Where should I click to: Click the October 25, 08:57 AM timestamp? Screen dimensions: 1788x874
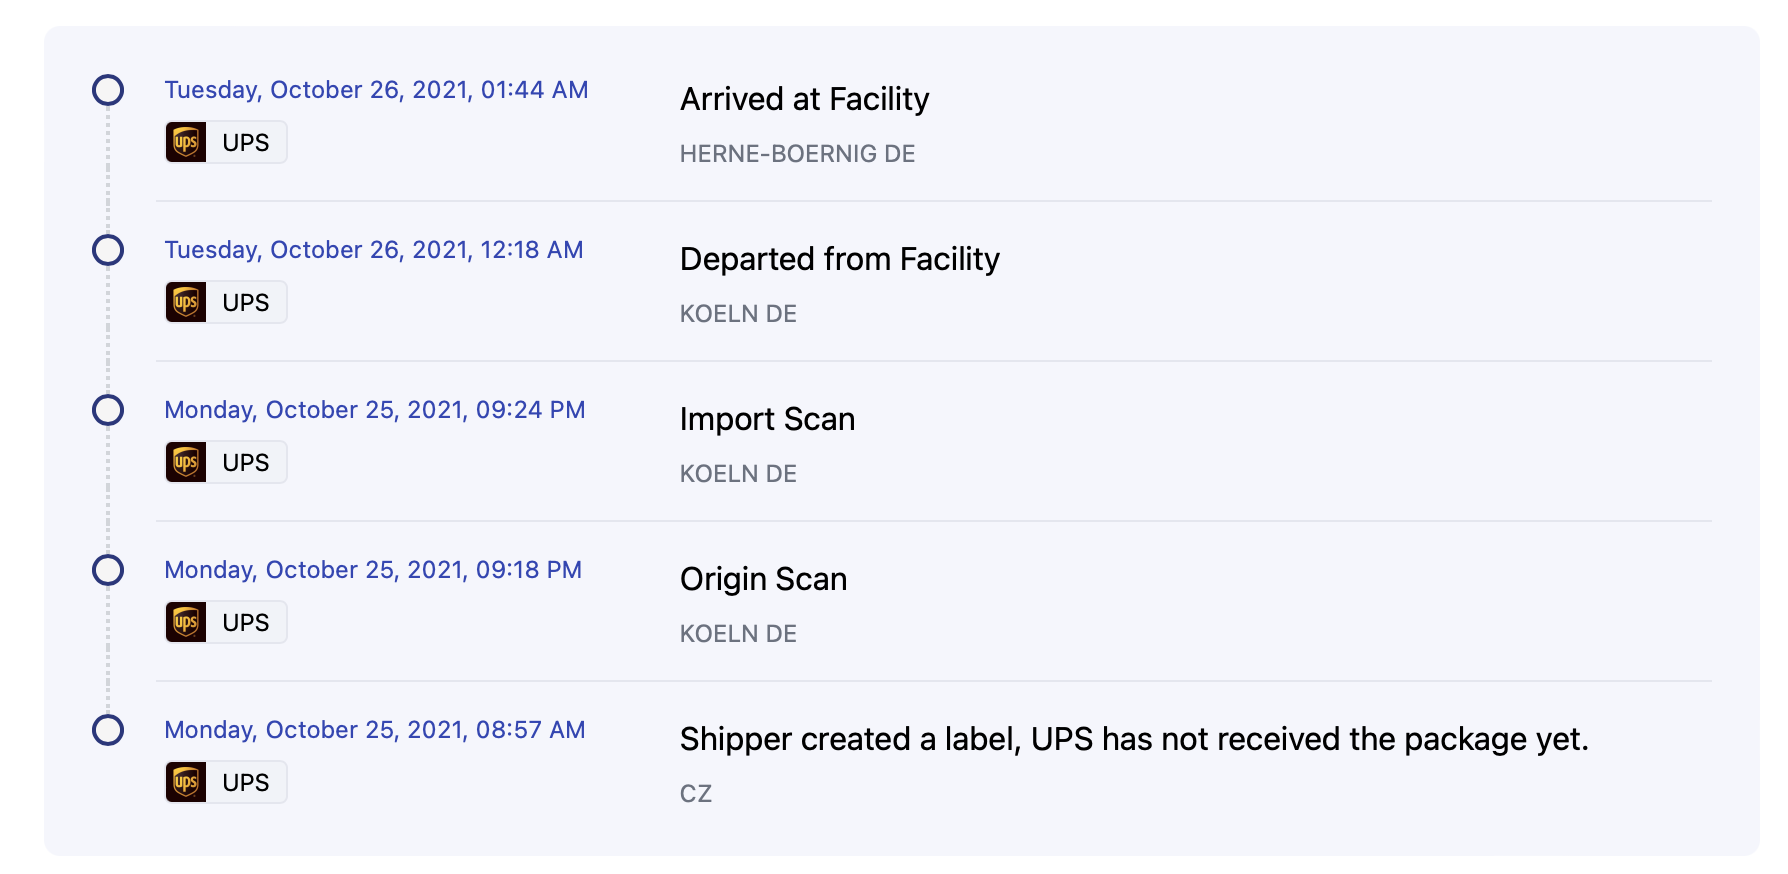(375, 730)
